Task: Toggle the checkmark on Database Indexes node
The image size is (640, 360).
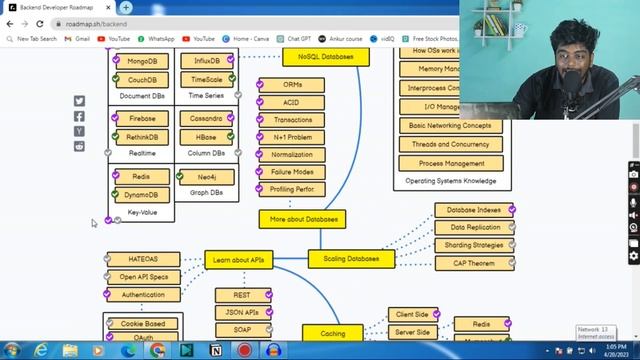Action: click(512, 209)
